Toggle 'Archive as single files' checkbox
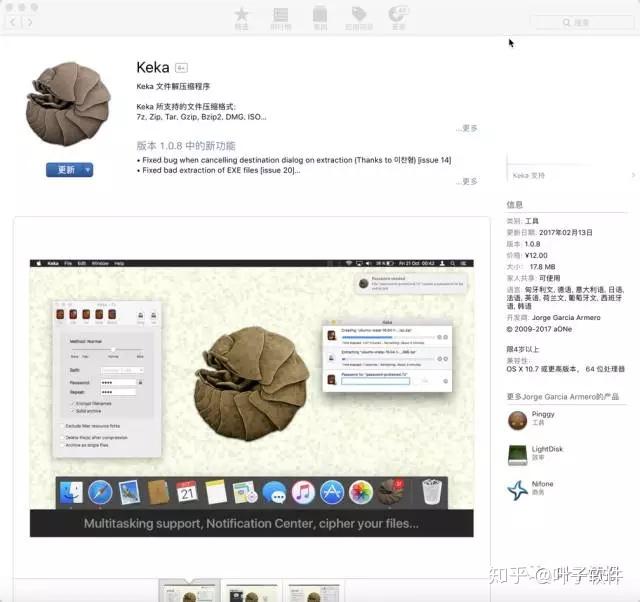 click(62, 445)
